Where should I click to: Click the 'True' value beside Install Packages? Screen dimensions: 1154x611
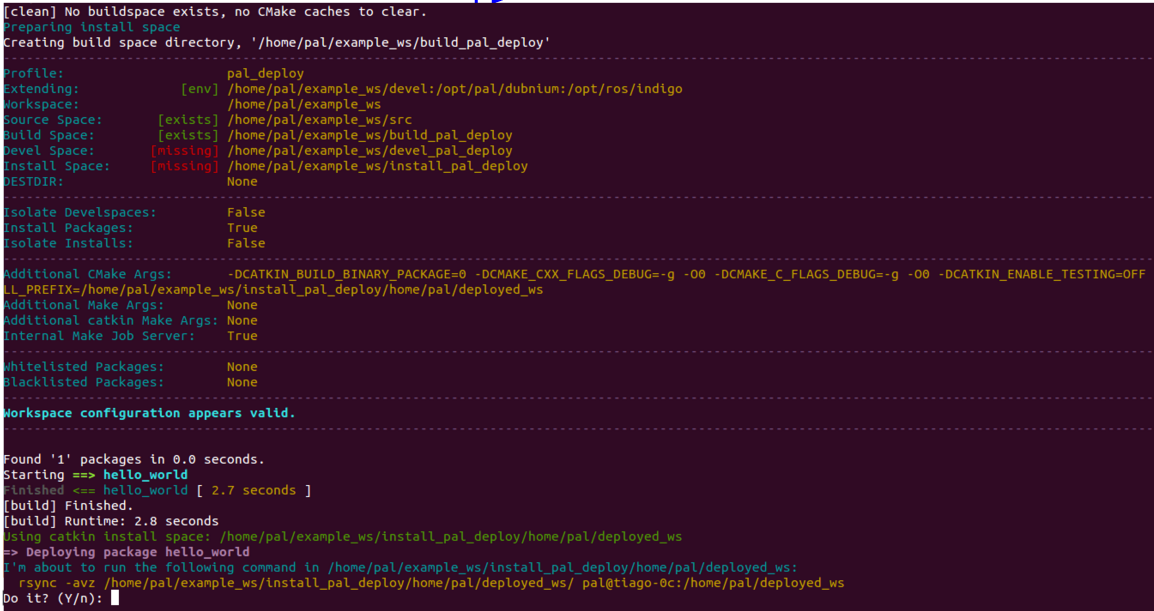tap(242, 228)
